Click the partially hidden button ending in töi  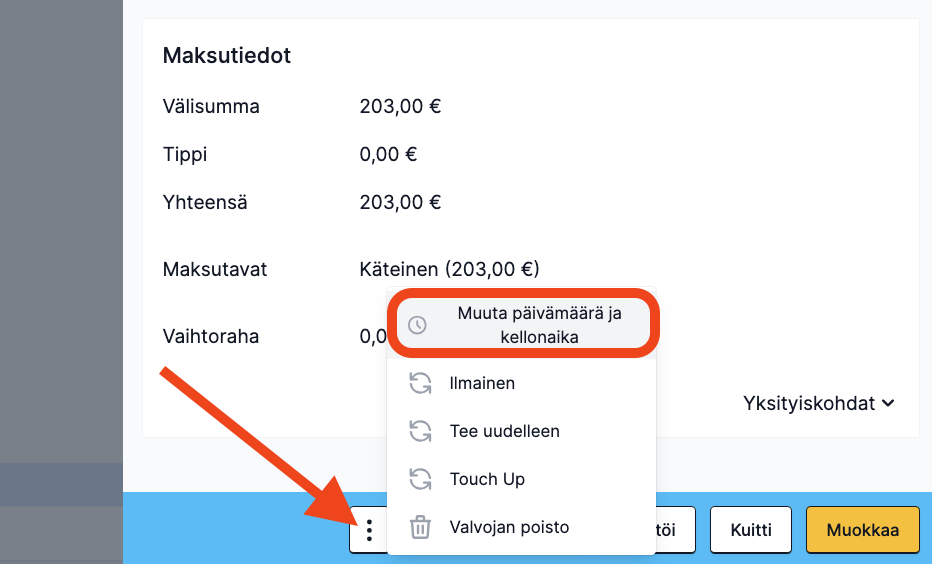tap(675, 530)
